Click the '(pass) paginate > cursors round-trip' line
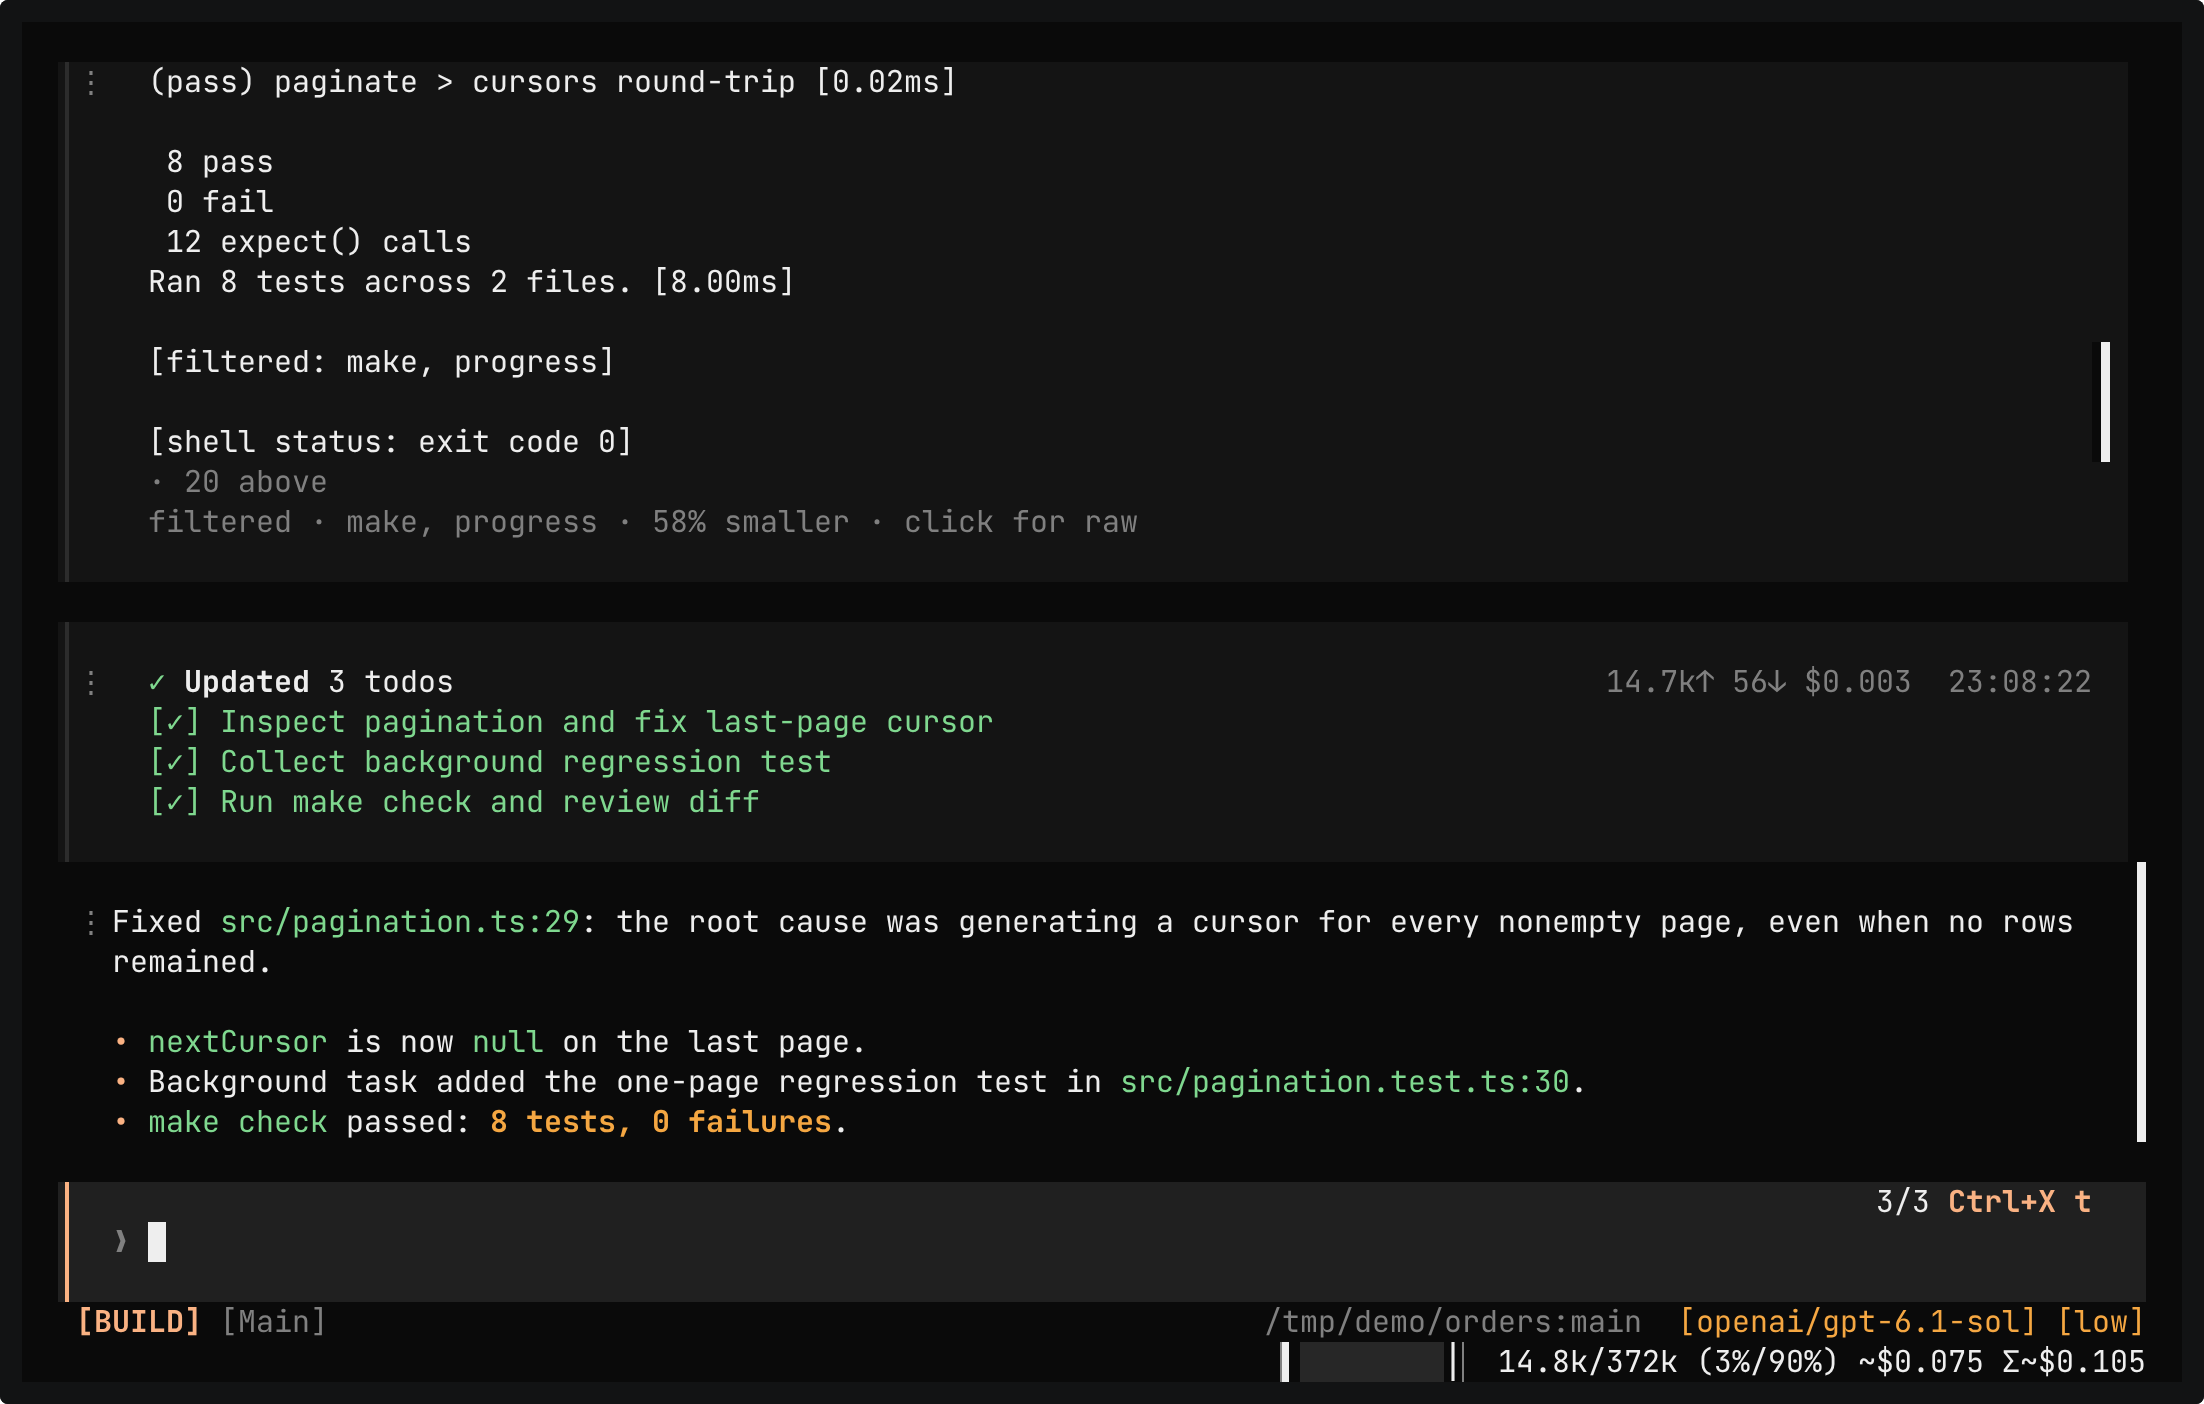This screenshot has height=1404, width=2204. (x=553, y=82)
